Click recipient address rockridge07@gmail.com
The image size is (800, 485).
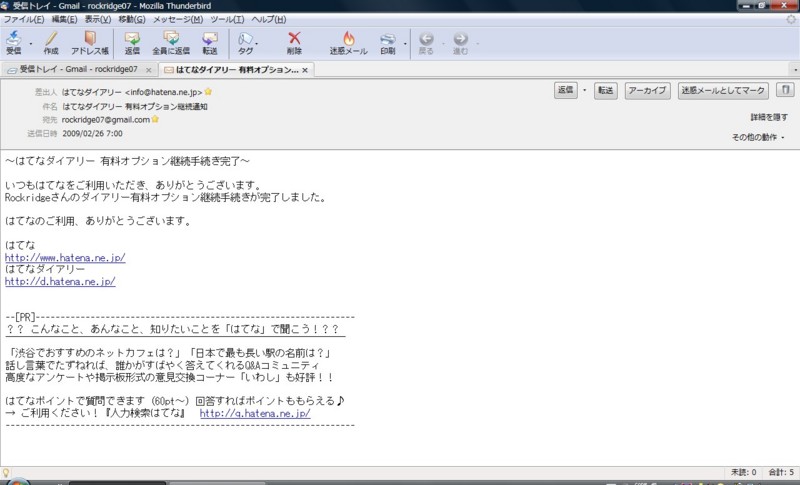point(106,119)
